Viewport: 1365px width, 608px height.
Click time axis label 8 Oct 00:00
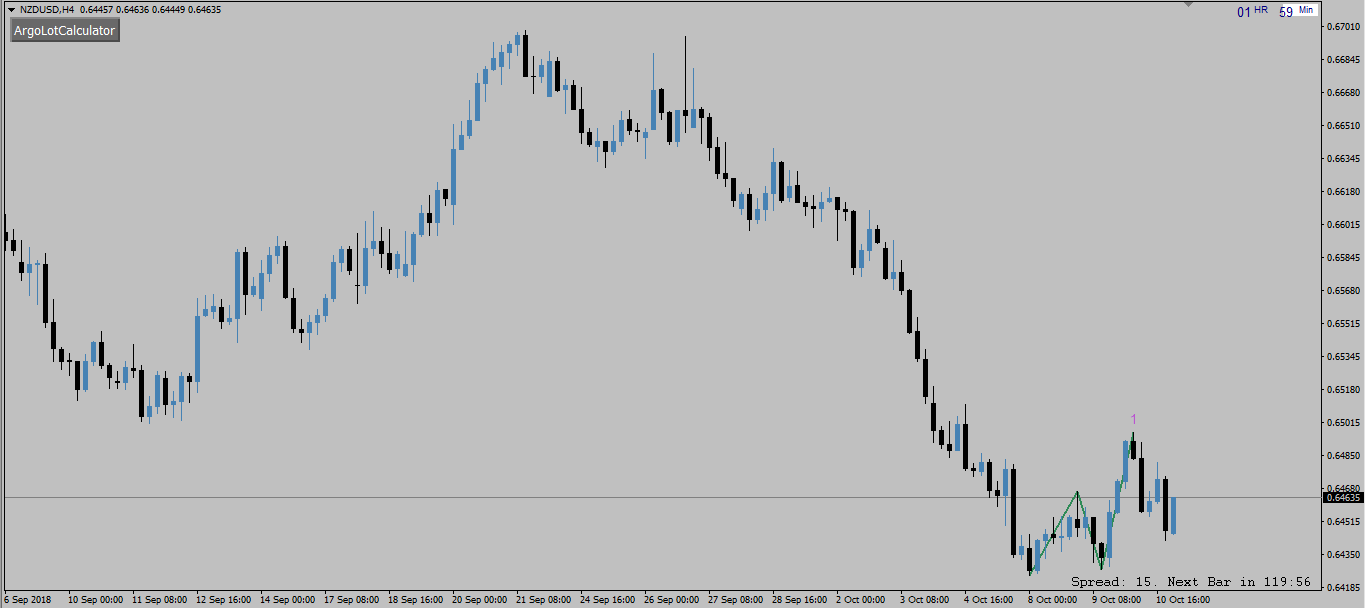click(1053, 600)
